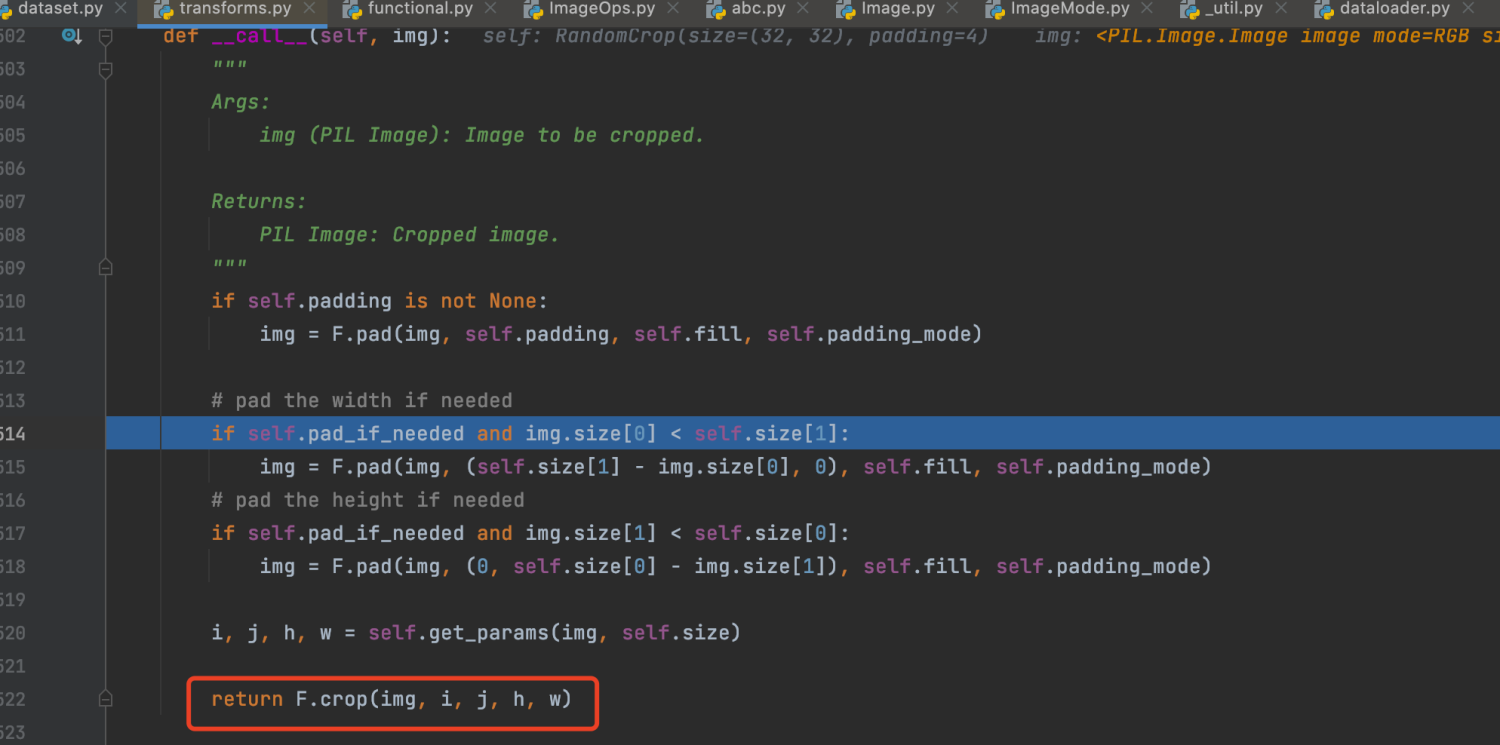Click the '# pad the height if needed' comment

click(368, 499)
